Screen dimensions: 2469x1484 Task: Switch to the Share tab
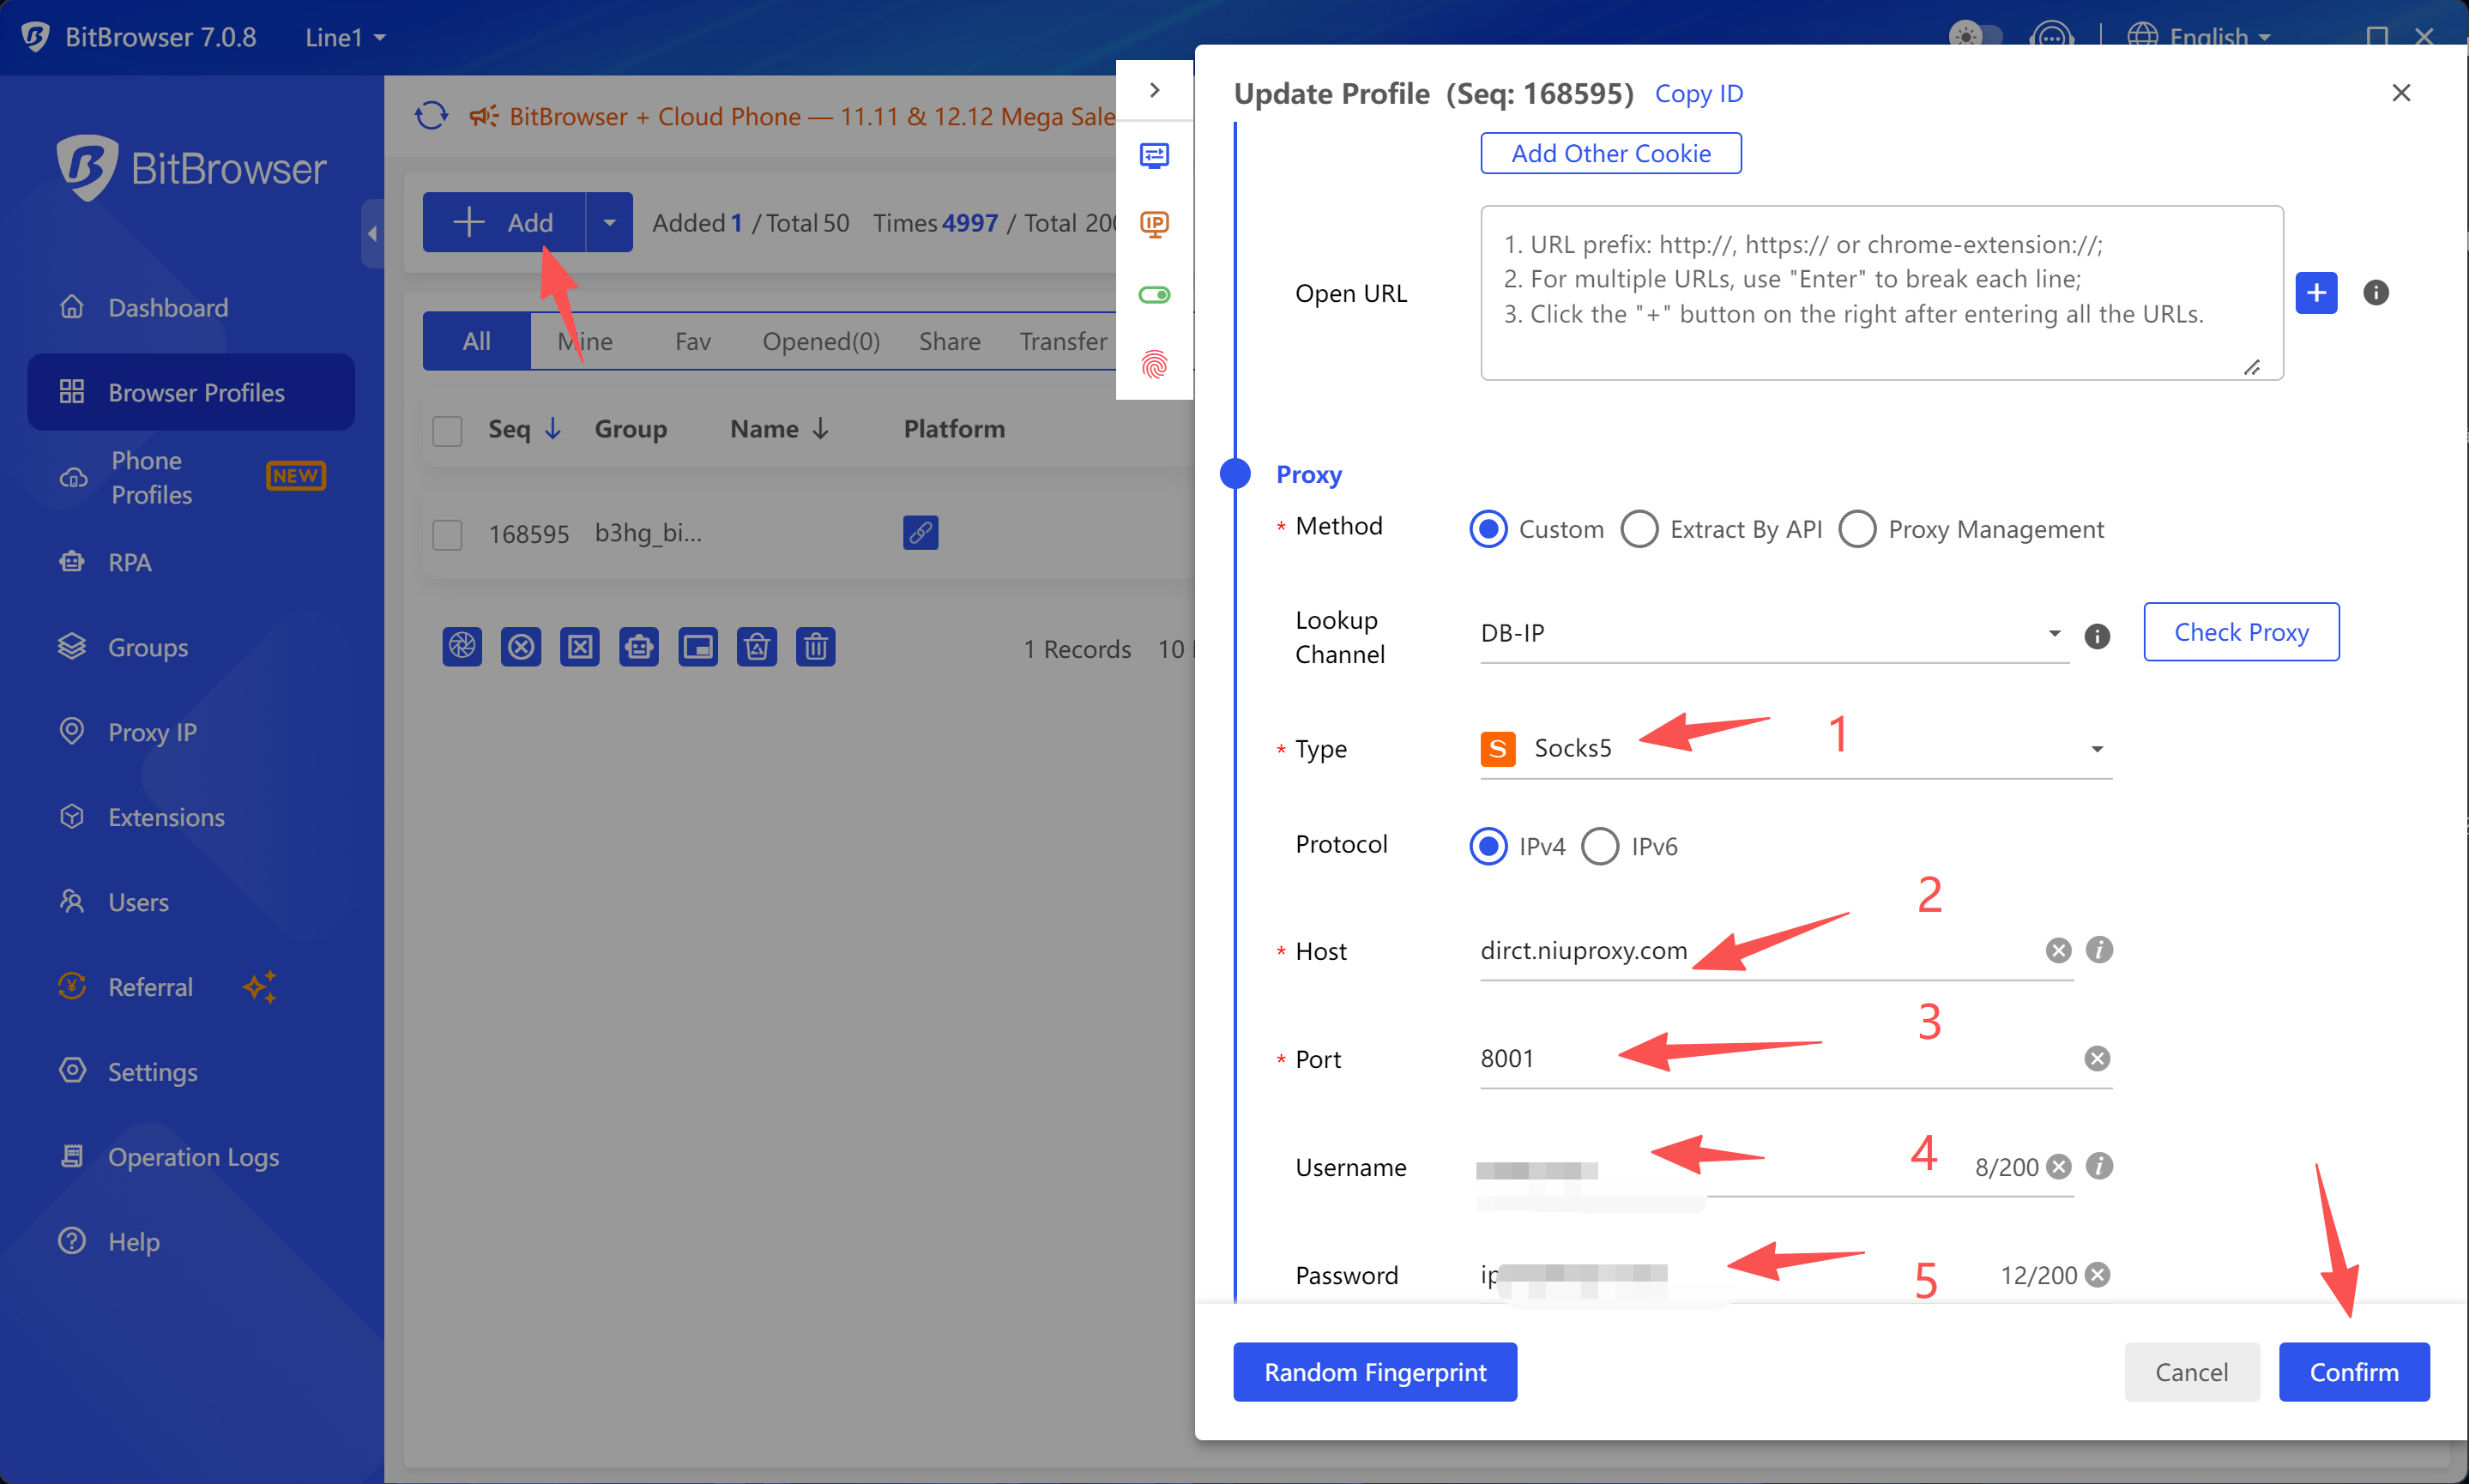point(949,341)
